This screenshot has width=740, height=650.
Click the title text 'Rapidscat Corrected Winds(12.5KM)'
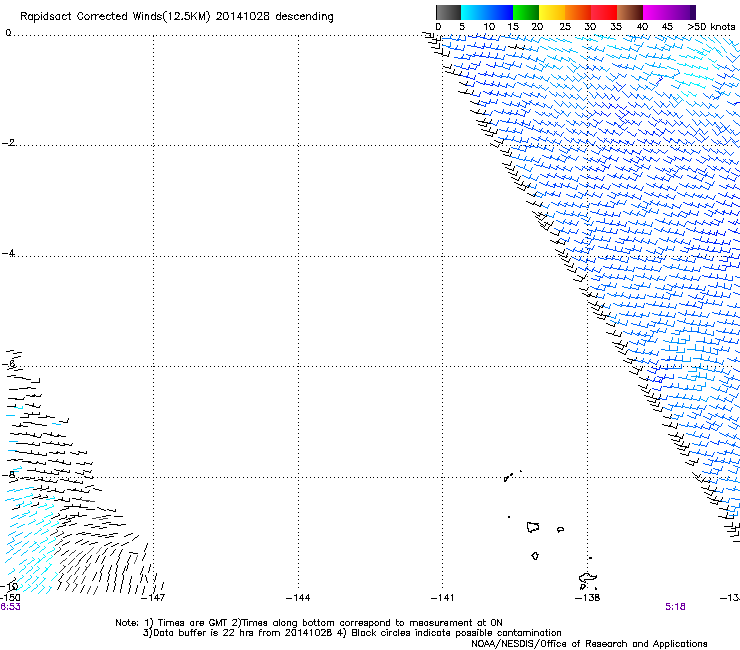point(115,17)
